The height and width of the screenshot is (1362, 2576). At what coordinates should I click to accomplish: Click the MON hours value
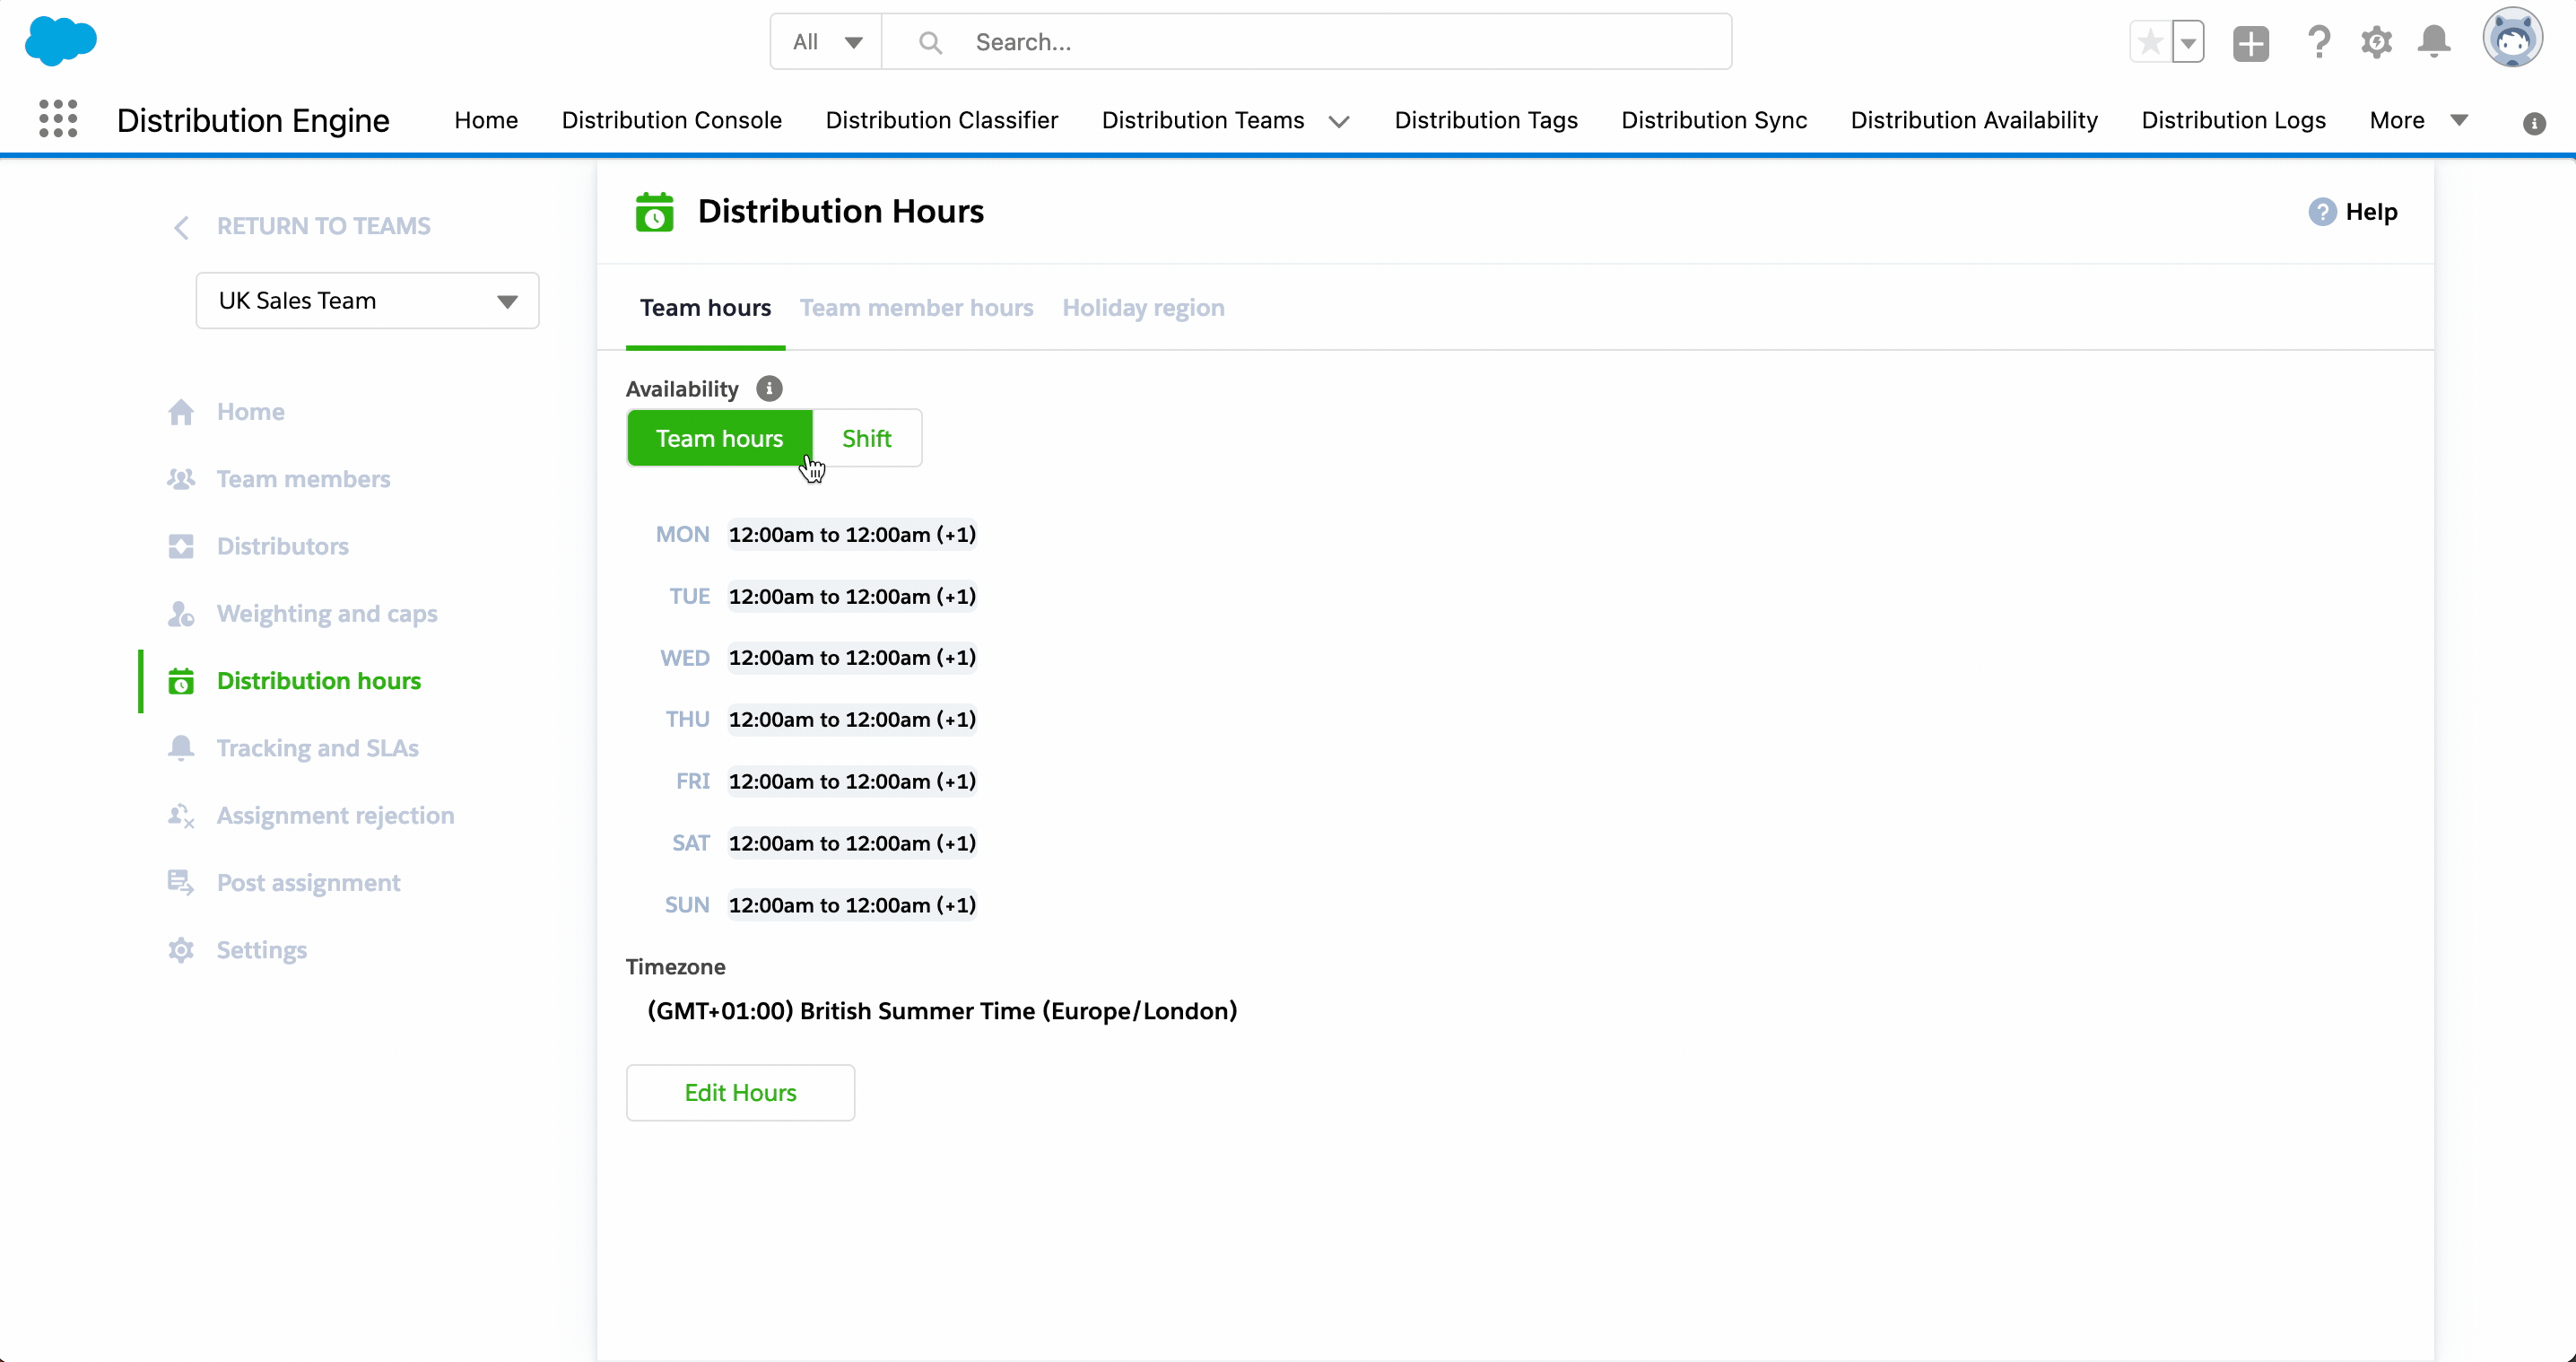pos(852,535)
